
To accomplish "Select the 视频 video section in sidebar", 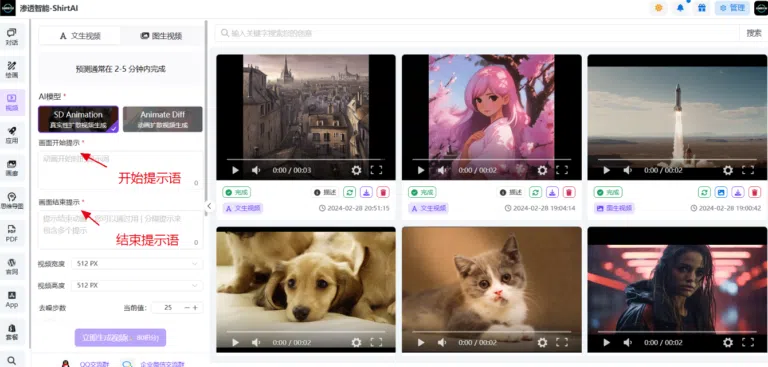I will point(12,102).
